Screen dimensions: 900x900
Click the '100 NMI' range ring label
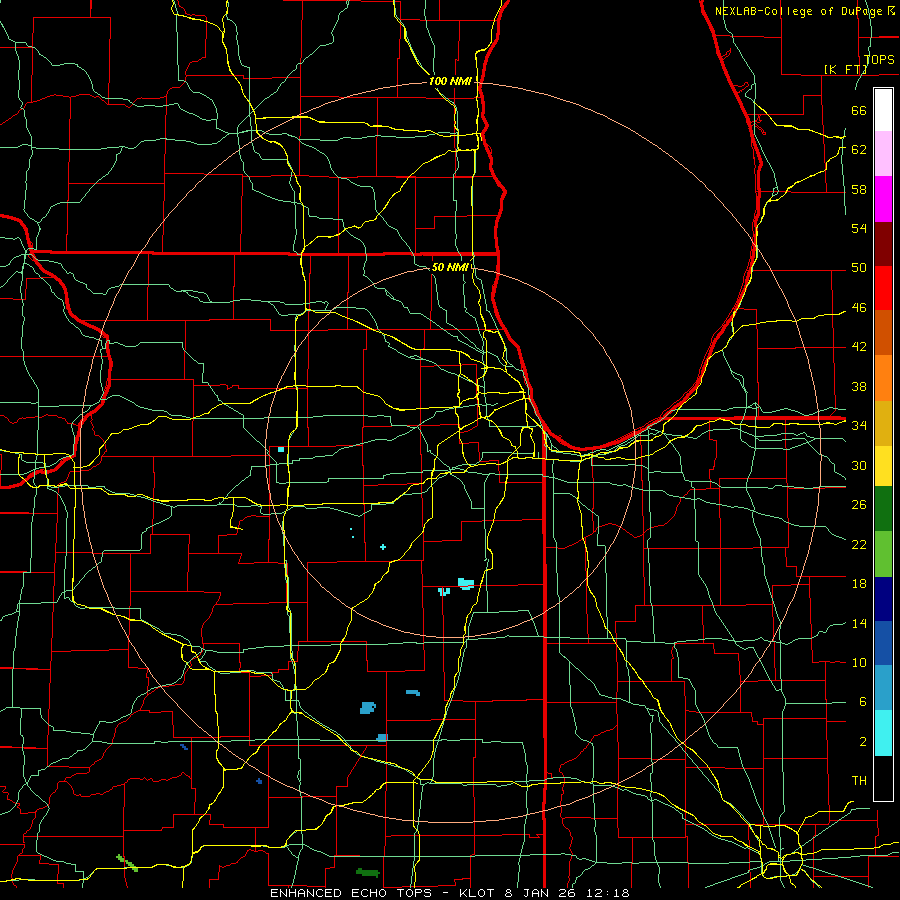(x=451, y=82)
